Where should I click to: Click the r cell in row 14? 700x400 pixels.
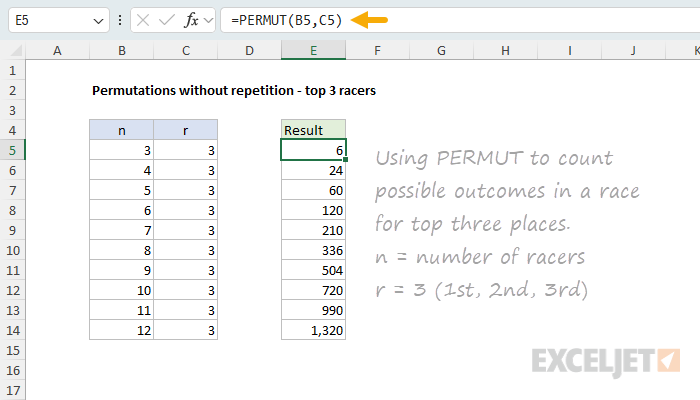click(x=186, y=330)
